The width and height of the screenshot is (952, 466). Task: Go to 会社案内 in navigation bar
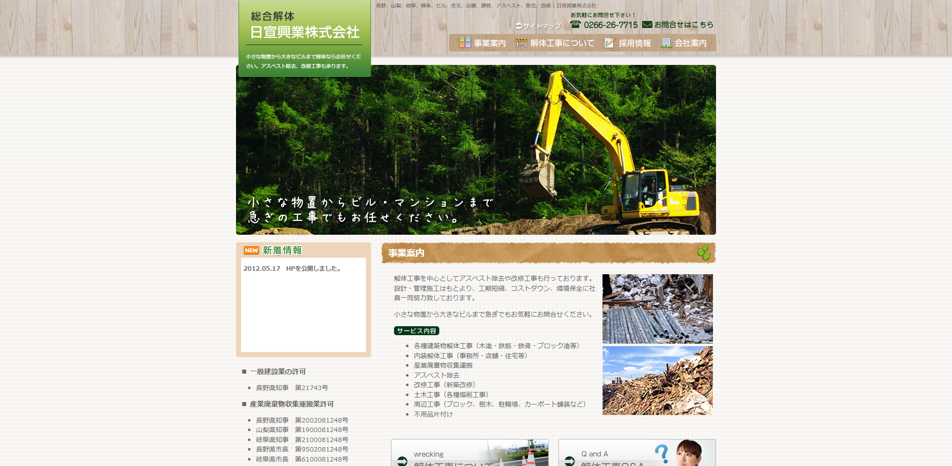tap(690, 43)
